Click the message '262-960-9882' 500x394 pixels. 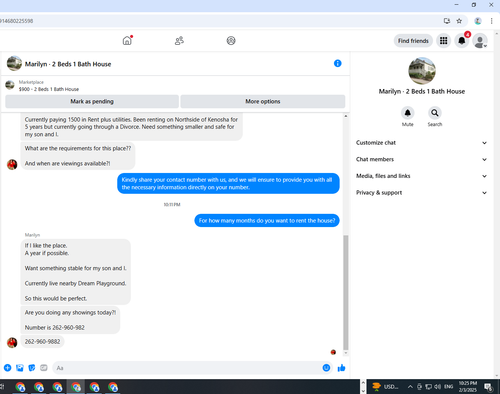click(x=42, y=342)
